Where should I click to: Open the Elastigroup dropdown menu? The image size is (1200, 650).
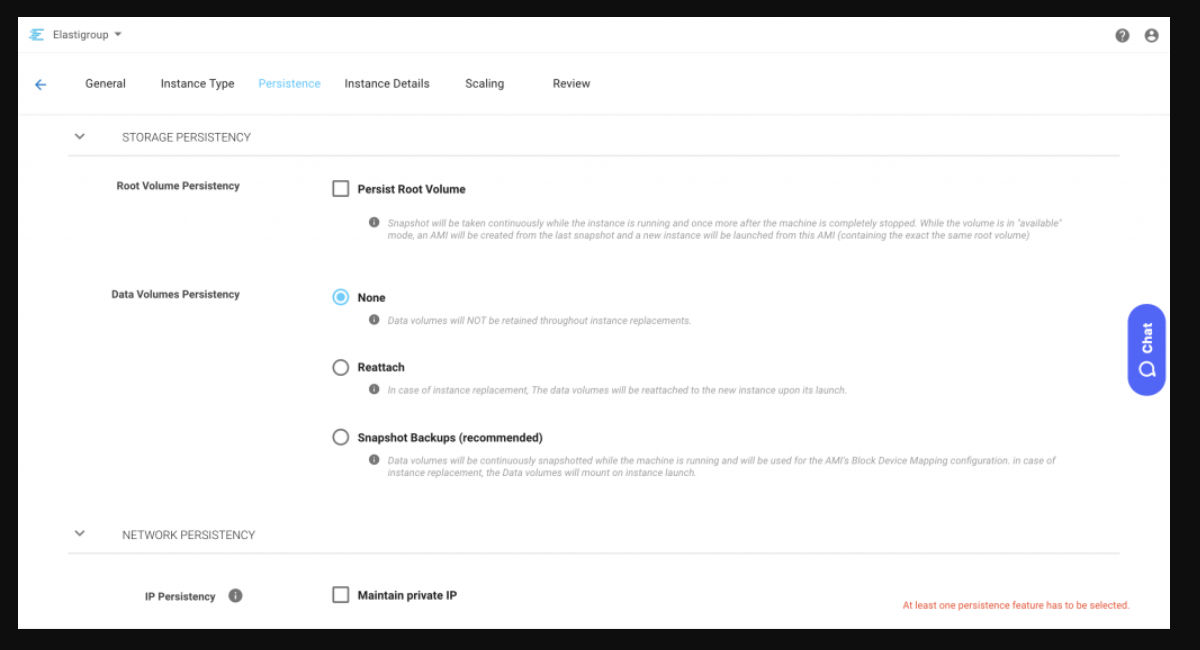pos(117,35)
